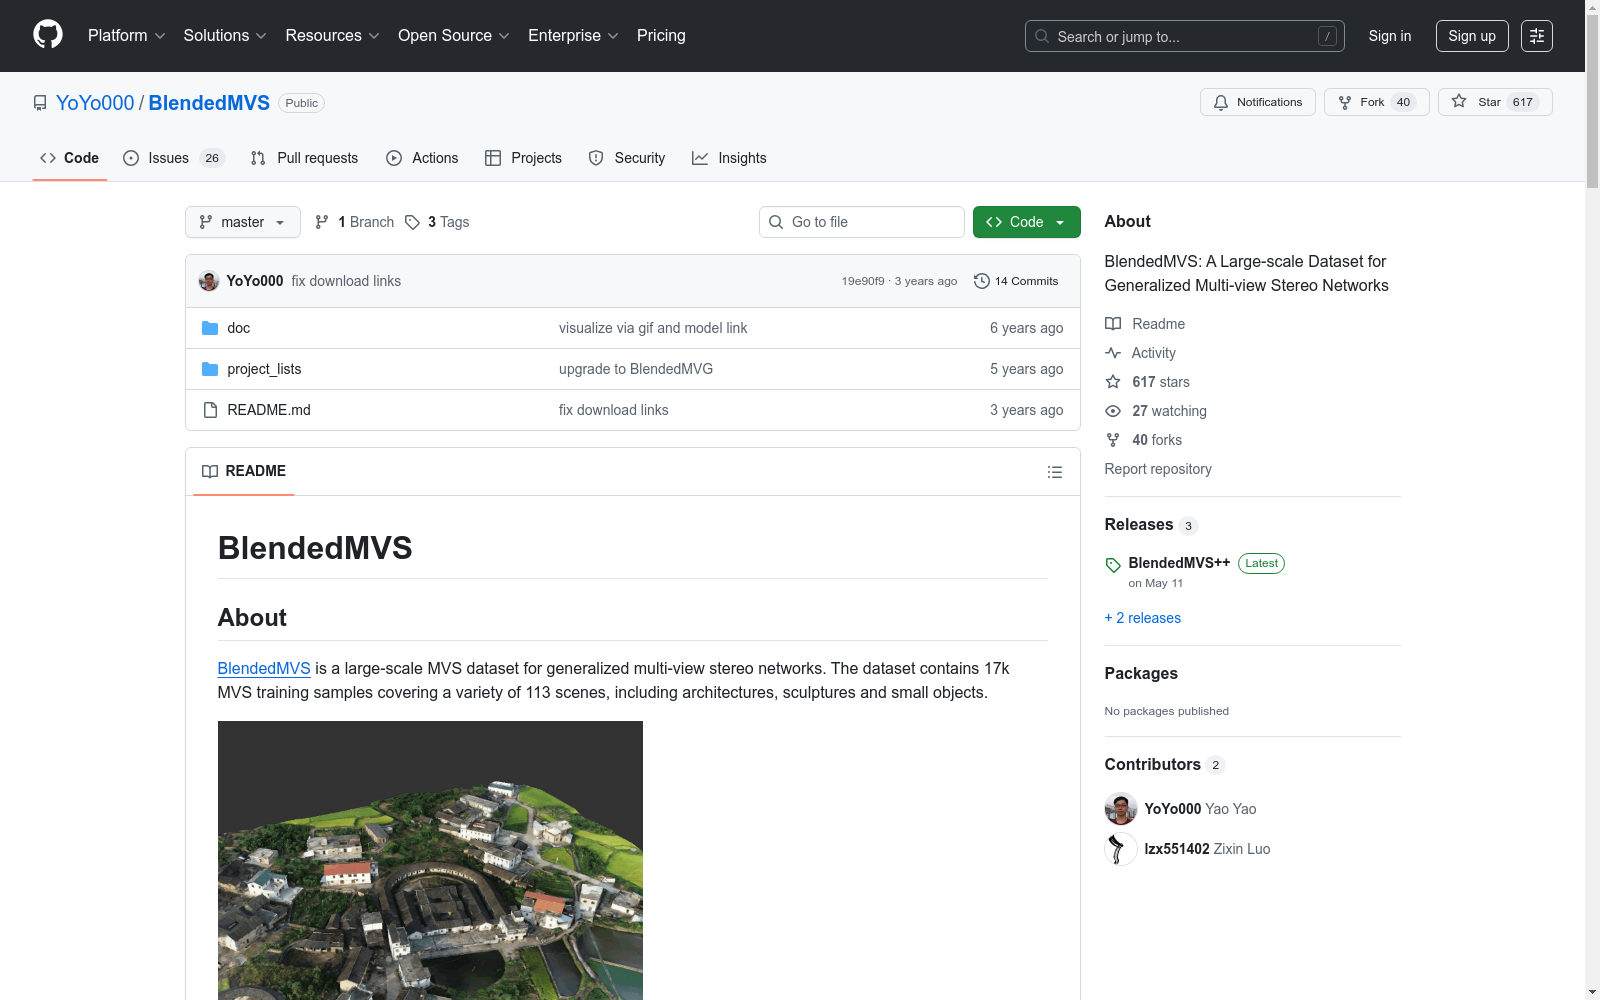Screen dimensions: 1600x1000
Task: Click the README.md file icon
Action: pyautogui.click(x=210, y=410)
